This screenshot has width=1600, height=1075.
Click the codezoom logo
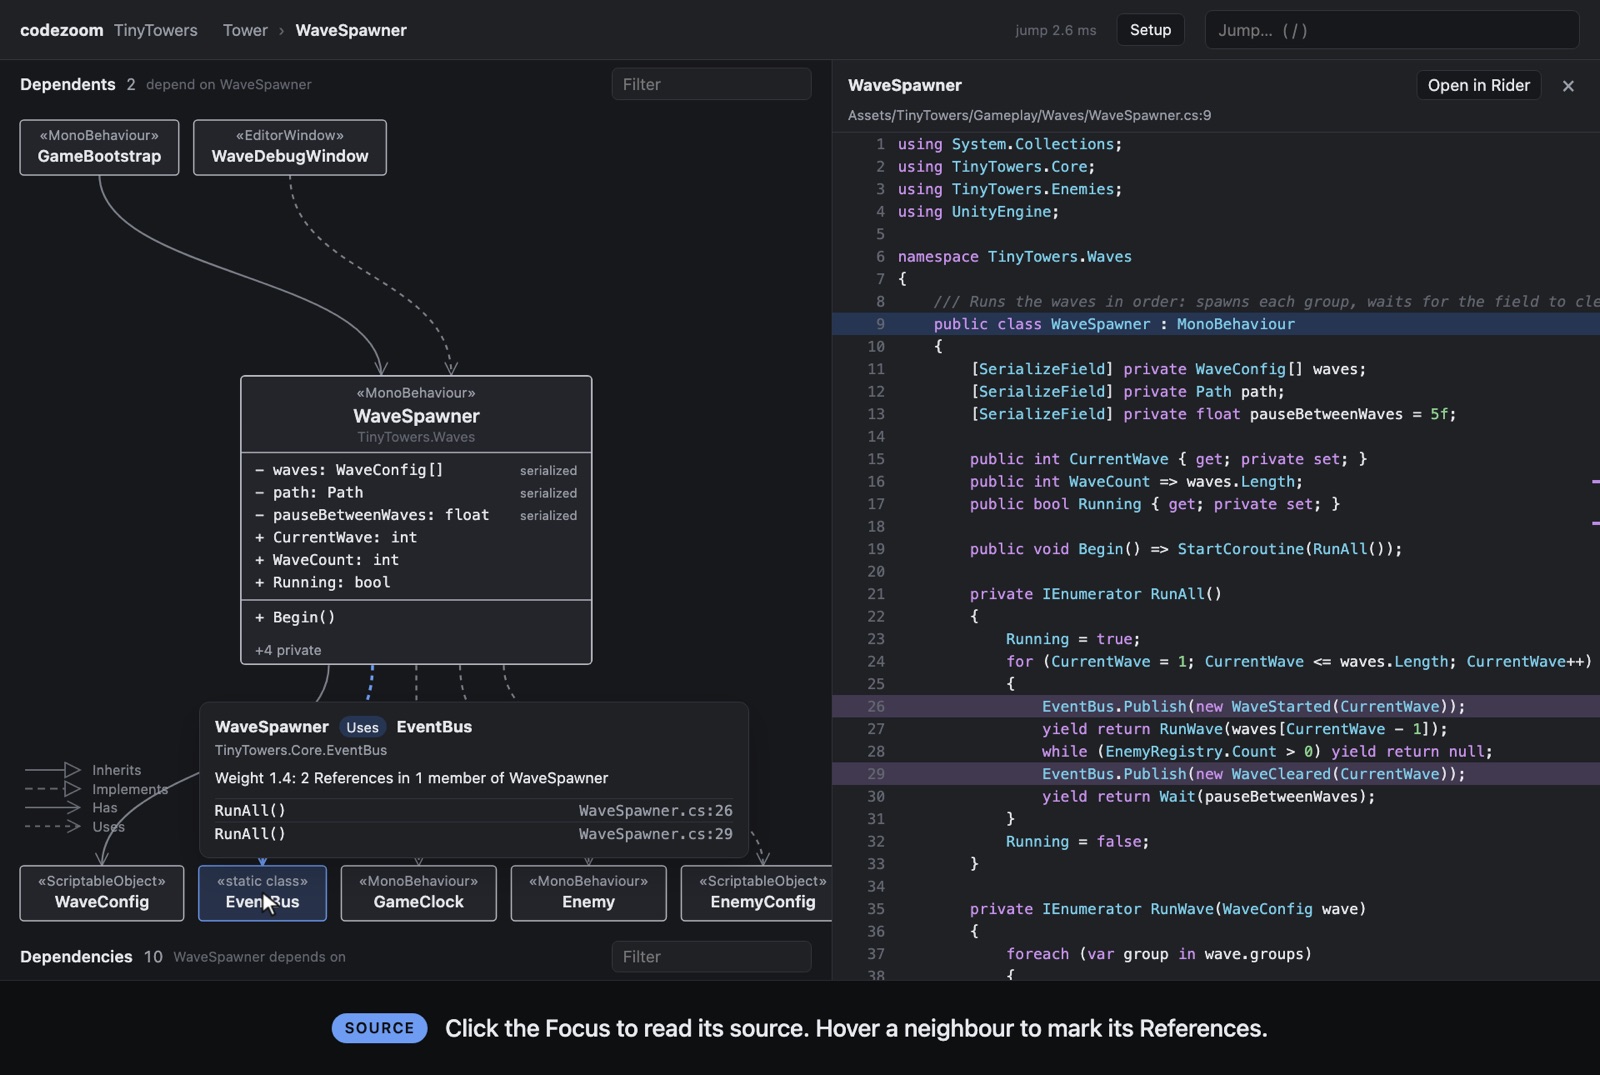click(61, 30)
